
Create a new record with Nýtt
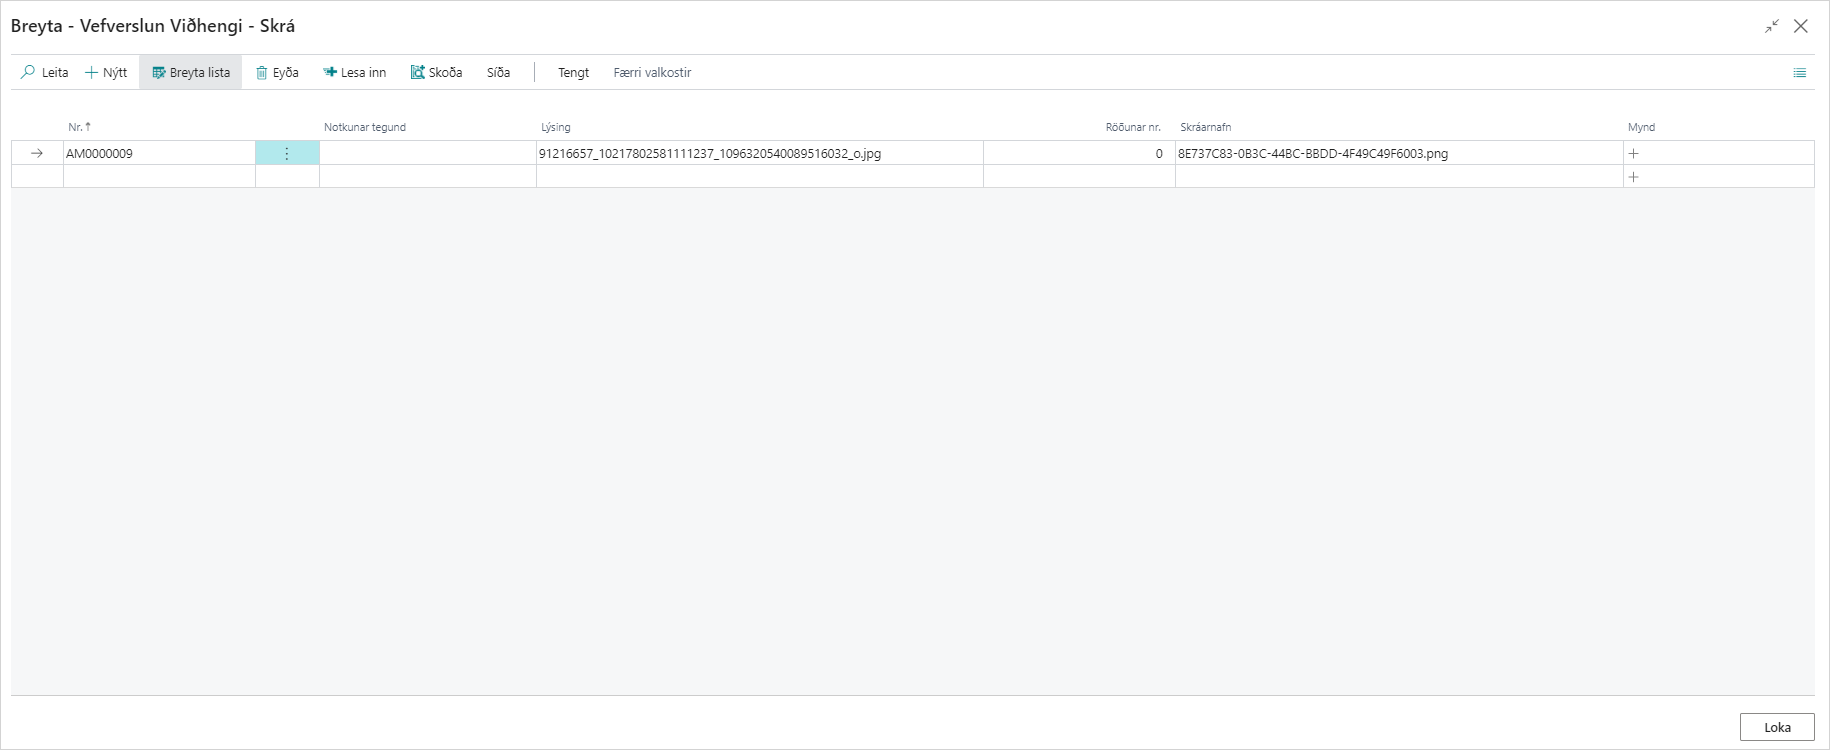(x=106, y=73)
